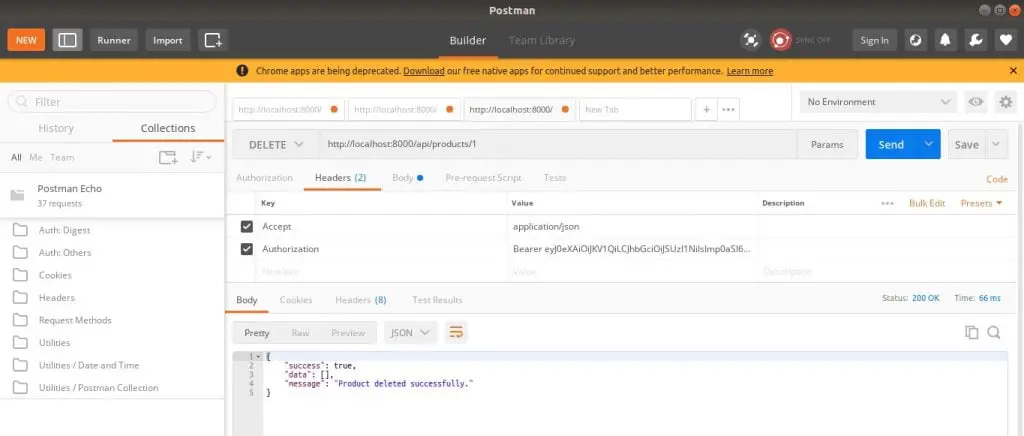1024x436 pixels.
Task: Open a new window icon
Action: click(214, 40)
